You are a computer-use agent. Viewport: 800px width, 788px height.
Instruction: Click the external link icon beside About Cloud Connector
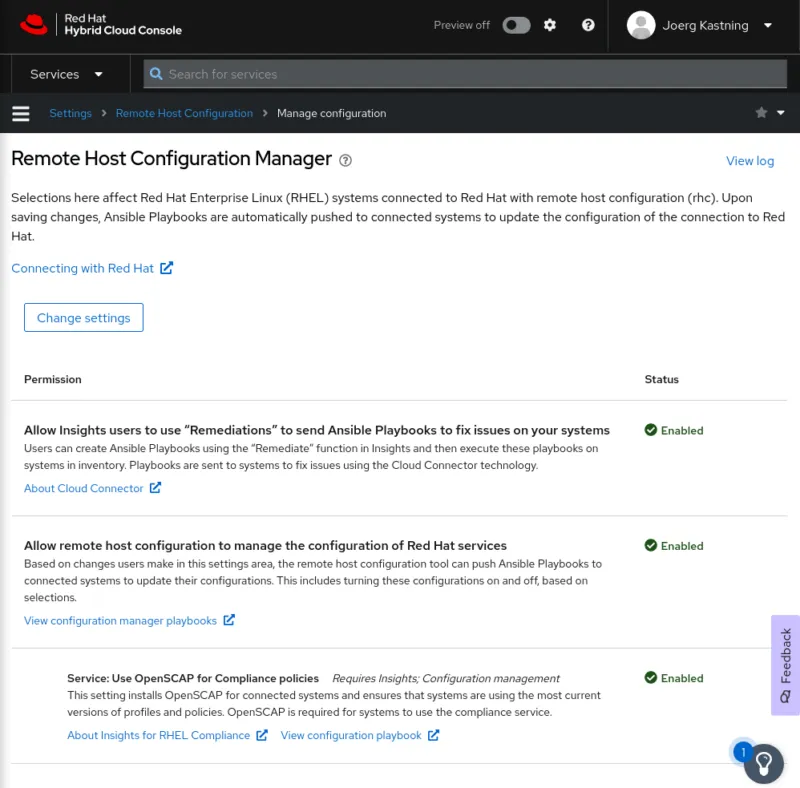click(155, 488)
